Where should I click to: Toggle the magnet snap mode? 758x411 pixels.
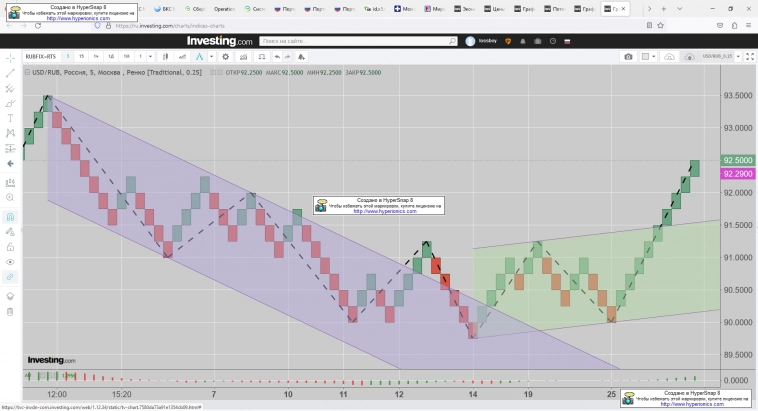[10, 217]
